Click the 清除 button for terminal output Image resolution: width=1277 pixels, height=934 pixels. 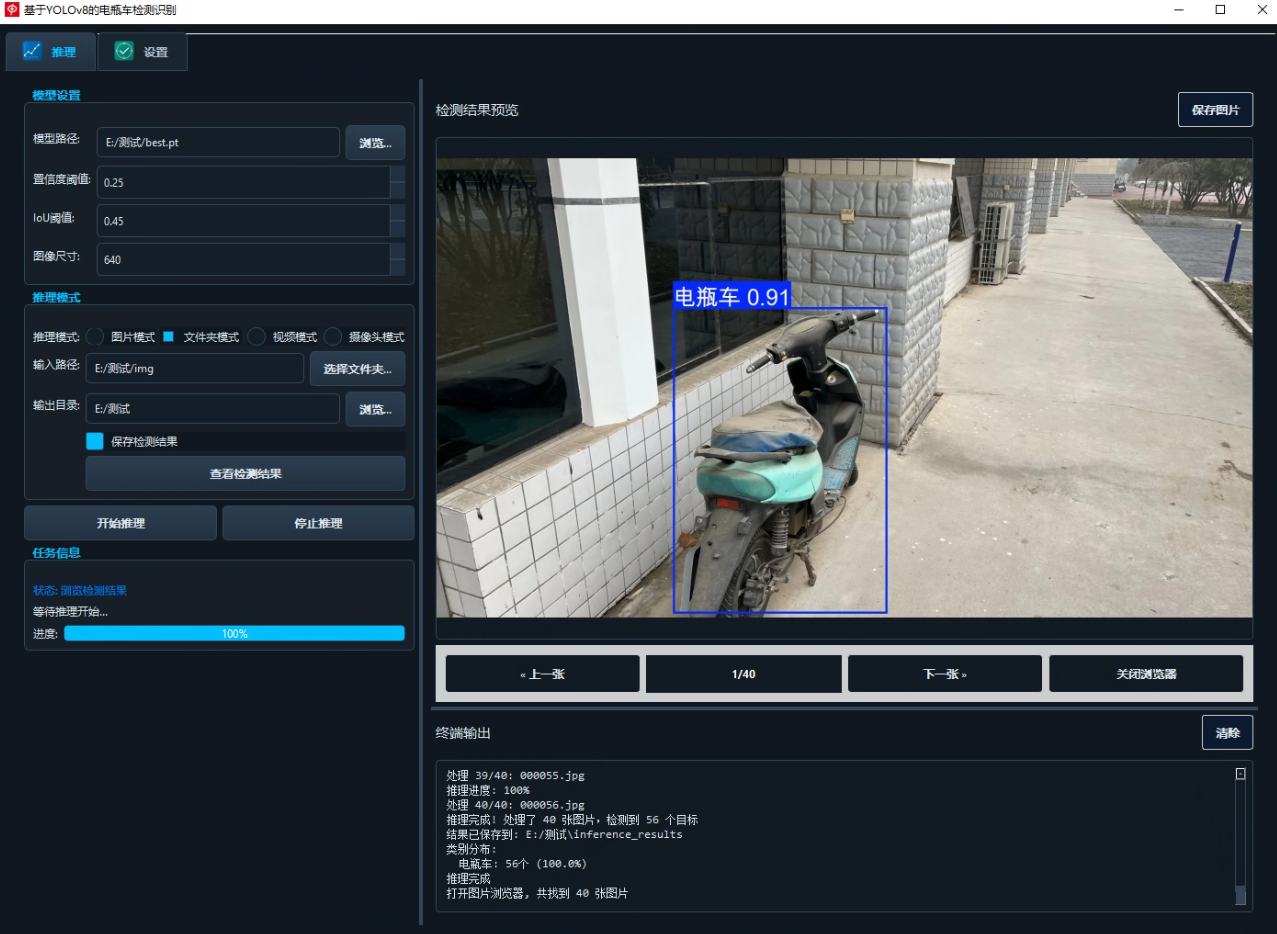pos(1227,733)
